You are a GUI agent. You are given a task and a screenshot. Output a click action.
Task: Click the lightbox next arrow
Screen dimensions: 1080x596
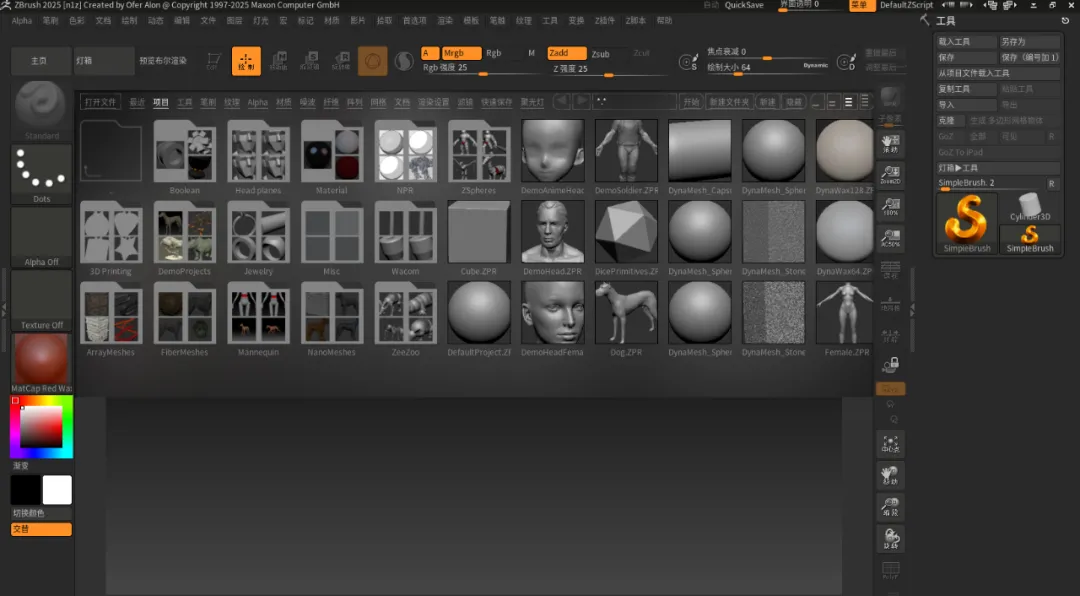click(x=581, y=101)
